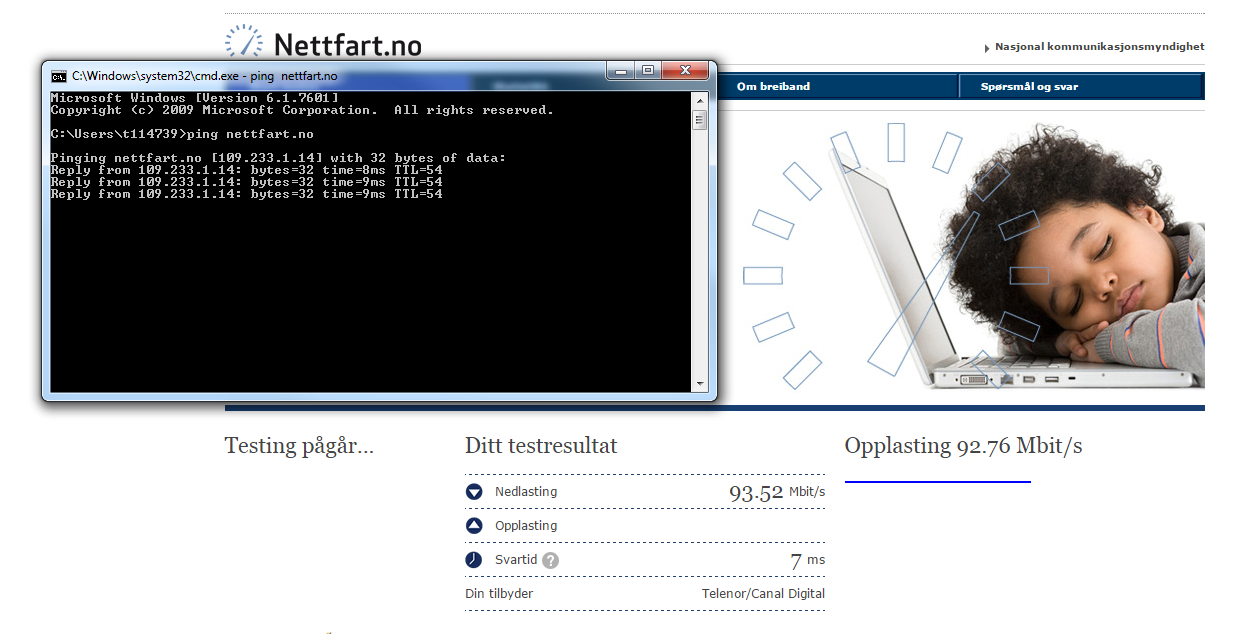Follow the Nasjonal kommunikasjonsmyndighet link

click(1099, 47)
